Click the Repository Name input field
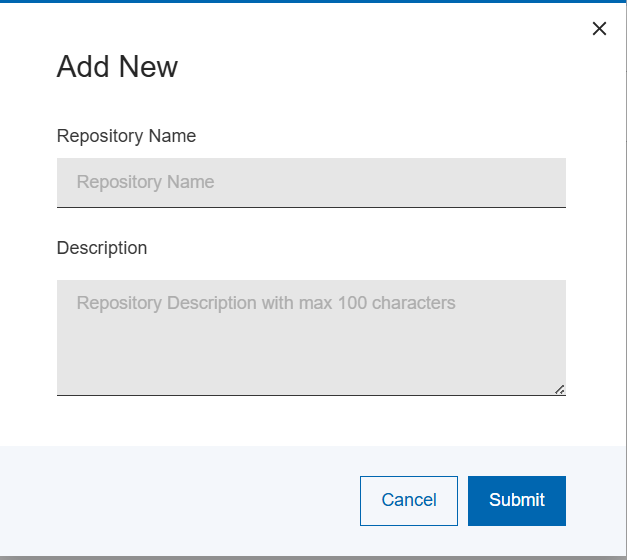The image size is (627, 560). click(x=311, y=182)
